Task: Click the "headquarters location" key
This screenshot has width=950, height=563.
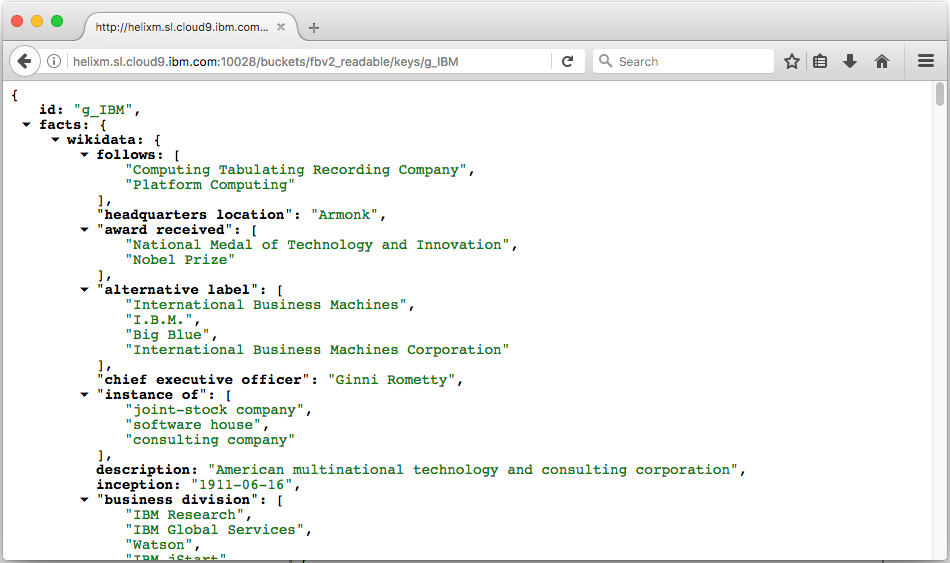Action: [194, 215]
